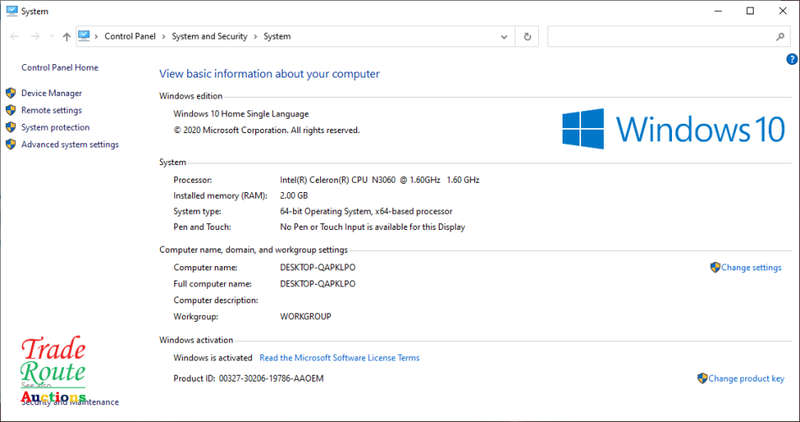Screen dimensions: 800x422
Task: Click the search magnifier icon
Action: (x=780, y=36)
